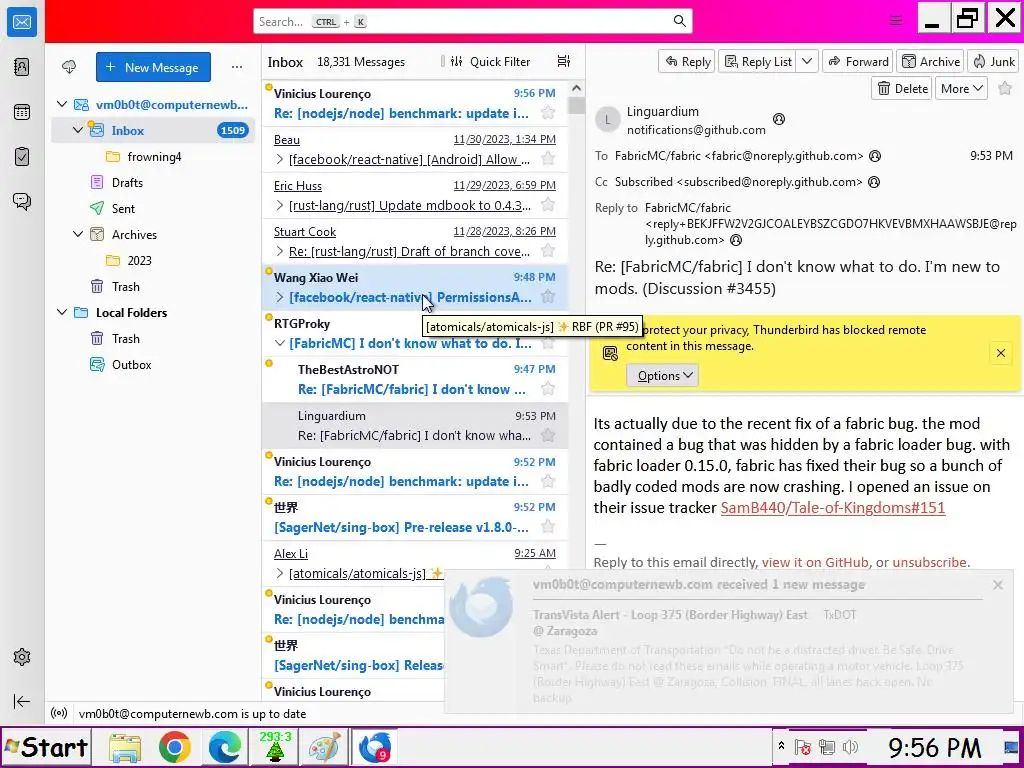Open File Explorer from taskbar

125,747
